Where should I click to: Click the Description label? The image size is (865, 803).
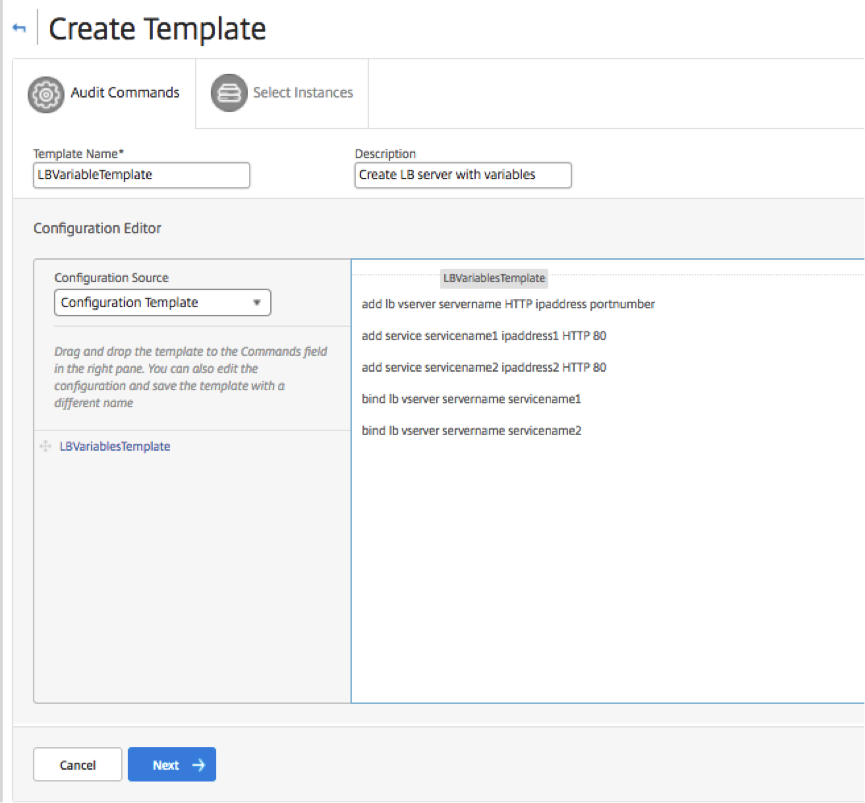385,154
